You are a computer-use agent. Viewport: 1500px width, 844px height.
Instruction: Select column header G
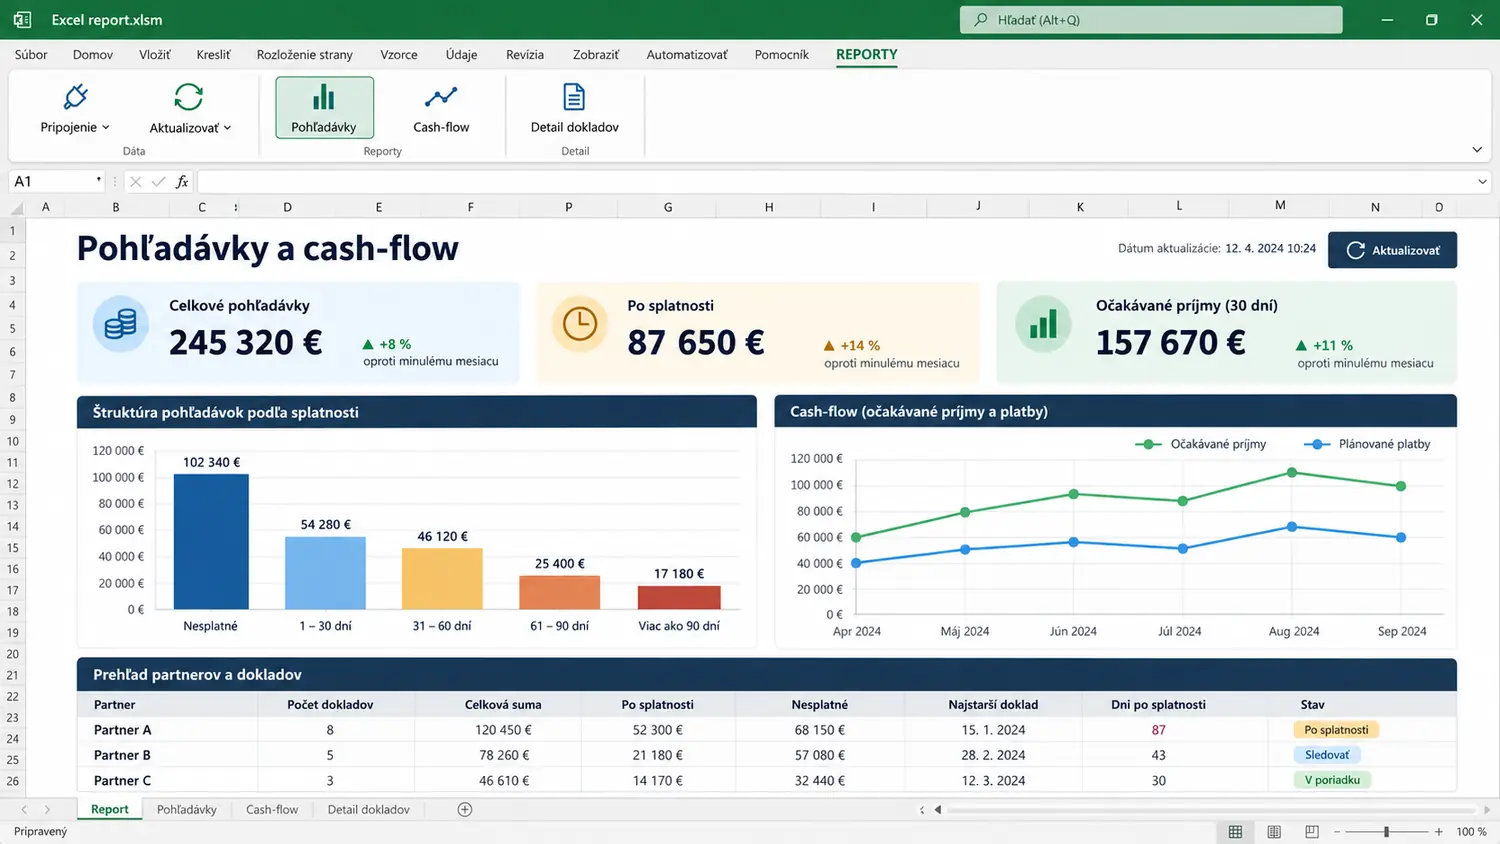point(668,207)
